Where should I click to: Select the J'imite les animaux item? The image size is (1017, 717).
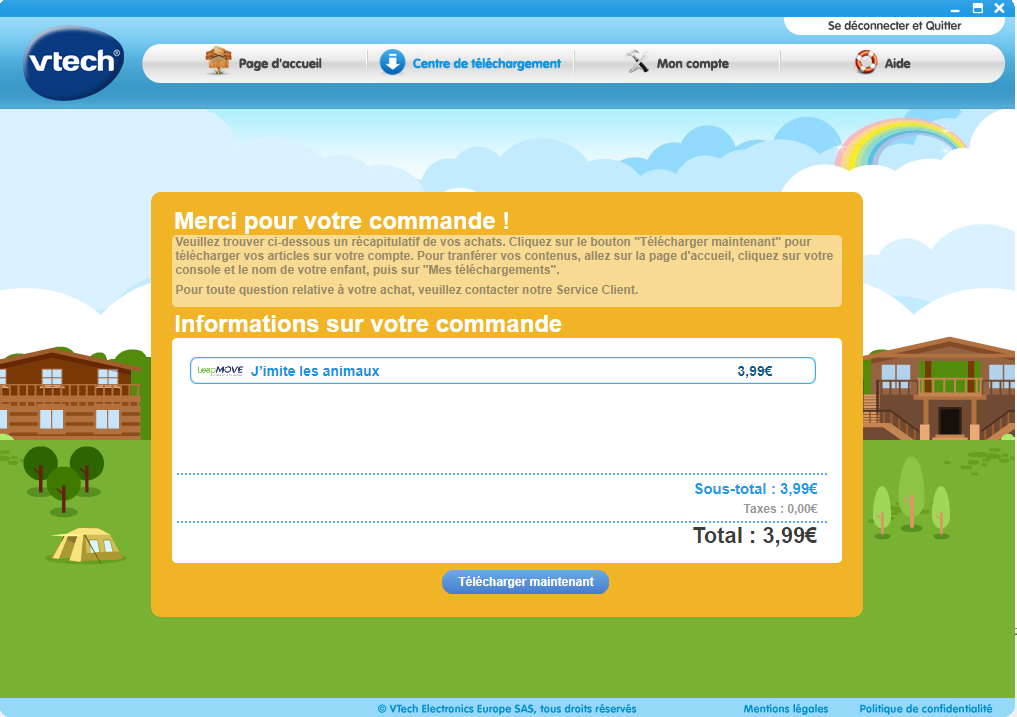click(x=503, y=371)
